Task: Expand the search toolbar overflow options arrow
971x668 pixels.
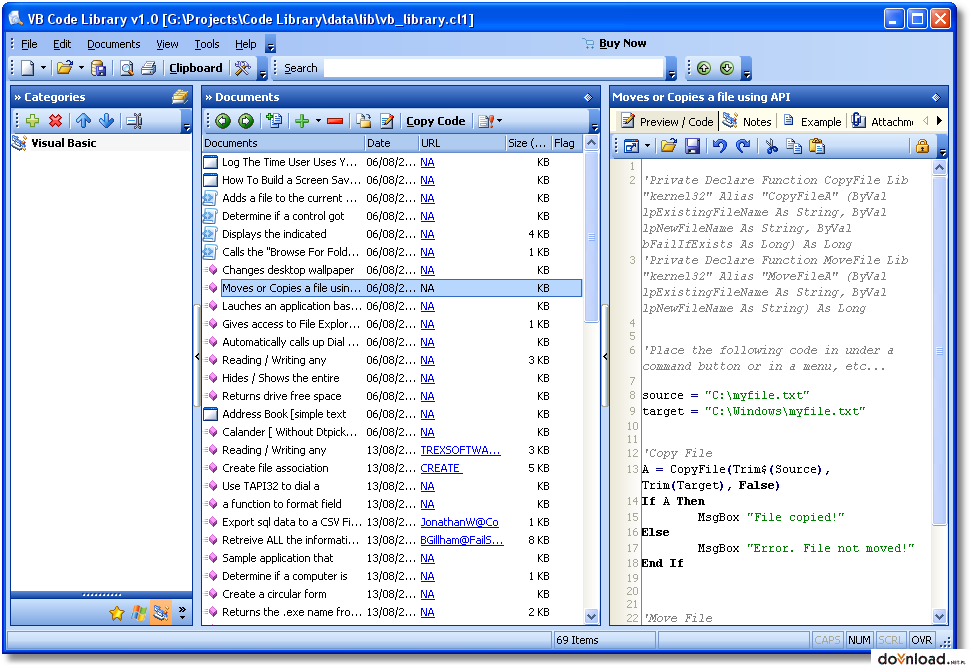Action: [x=672, y=69]
